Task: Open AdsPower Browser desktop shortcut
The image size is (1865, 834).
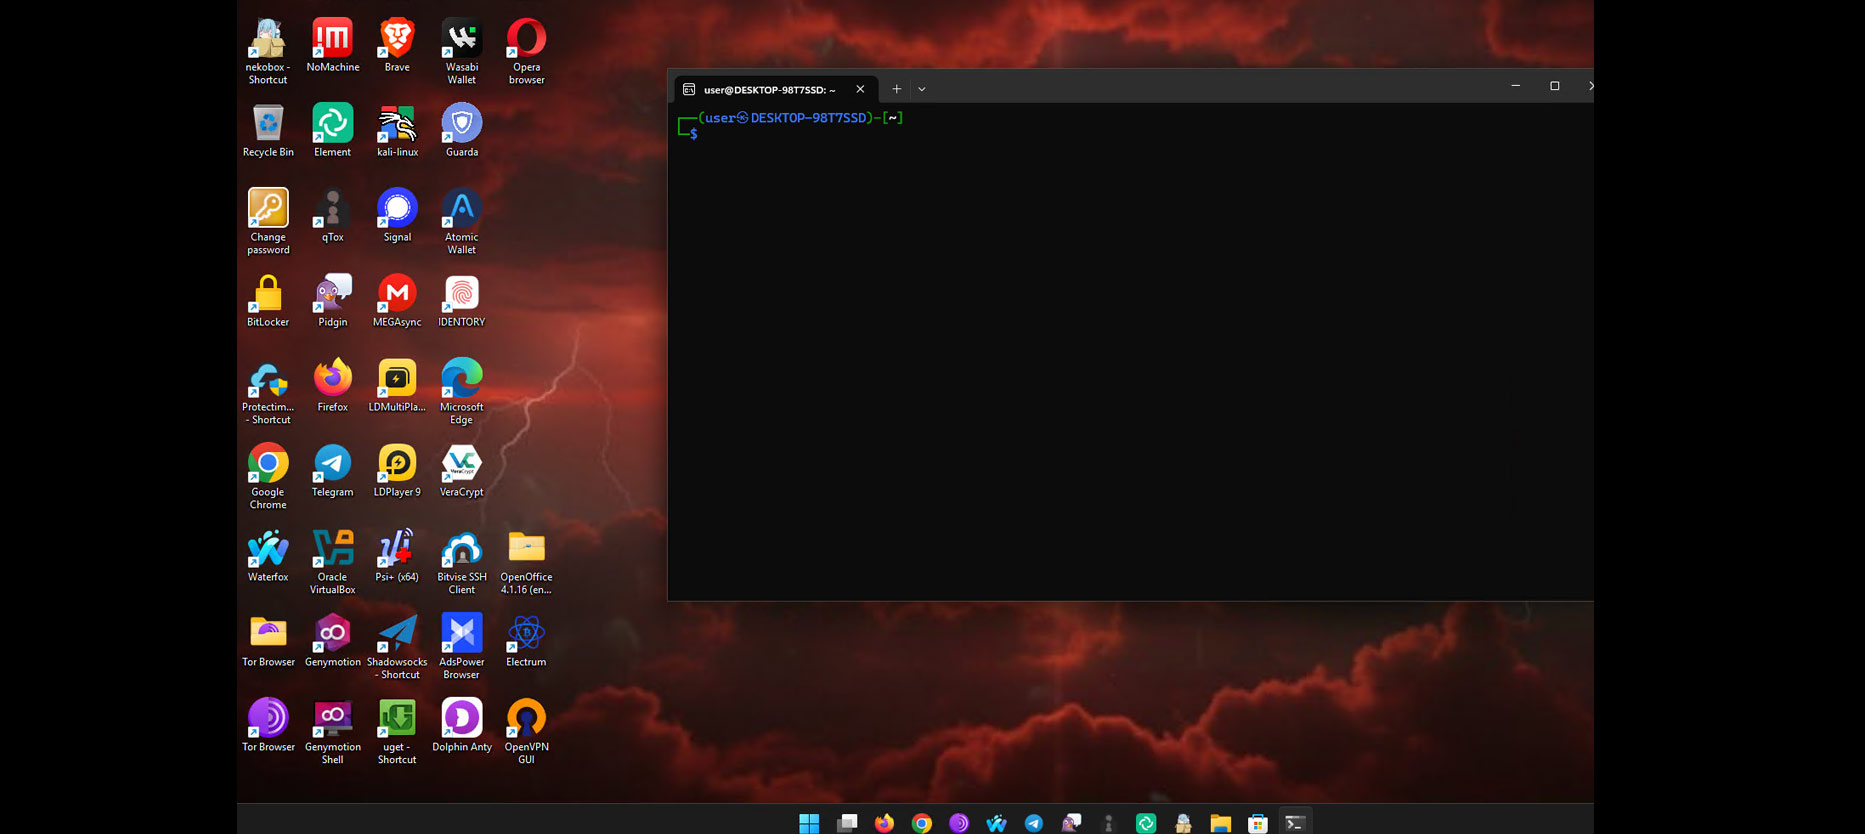Action: tap(461, 647)
